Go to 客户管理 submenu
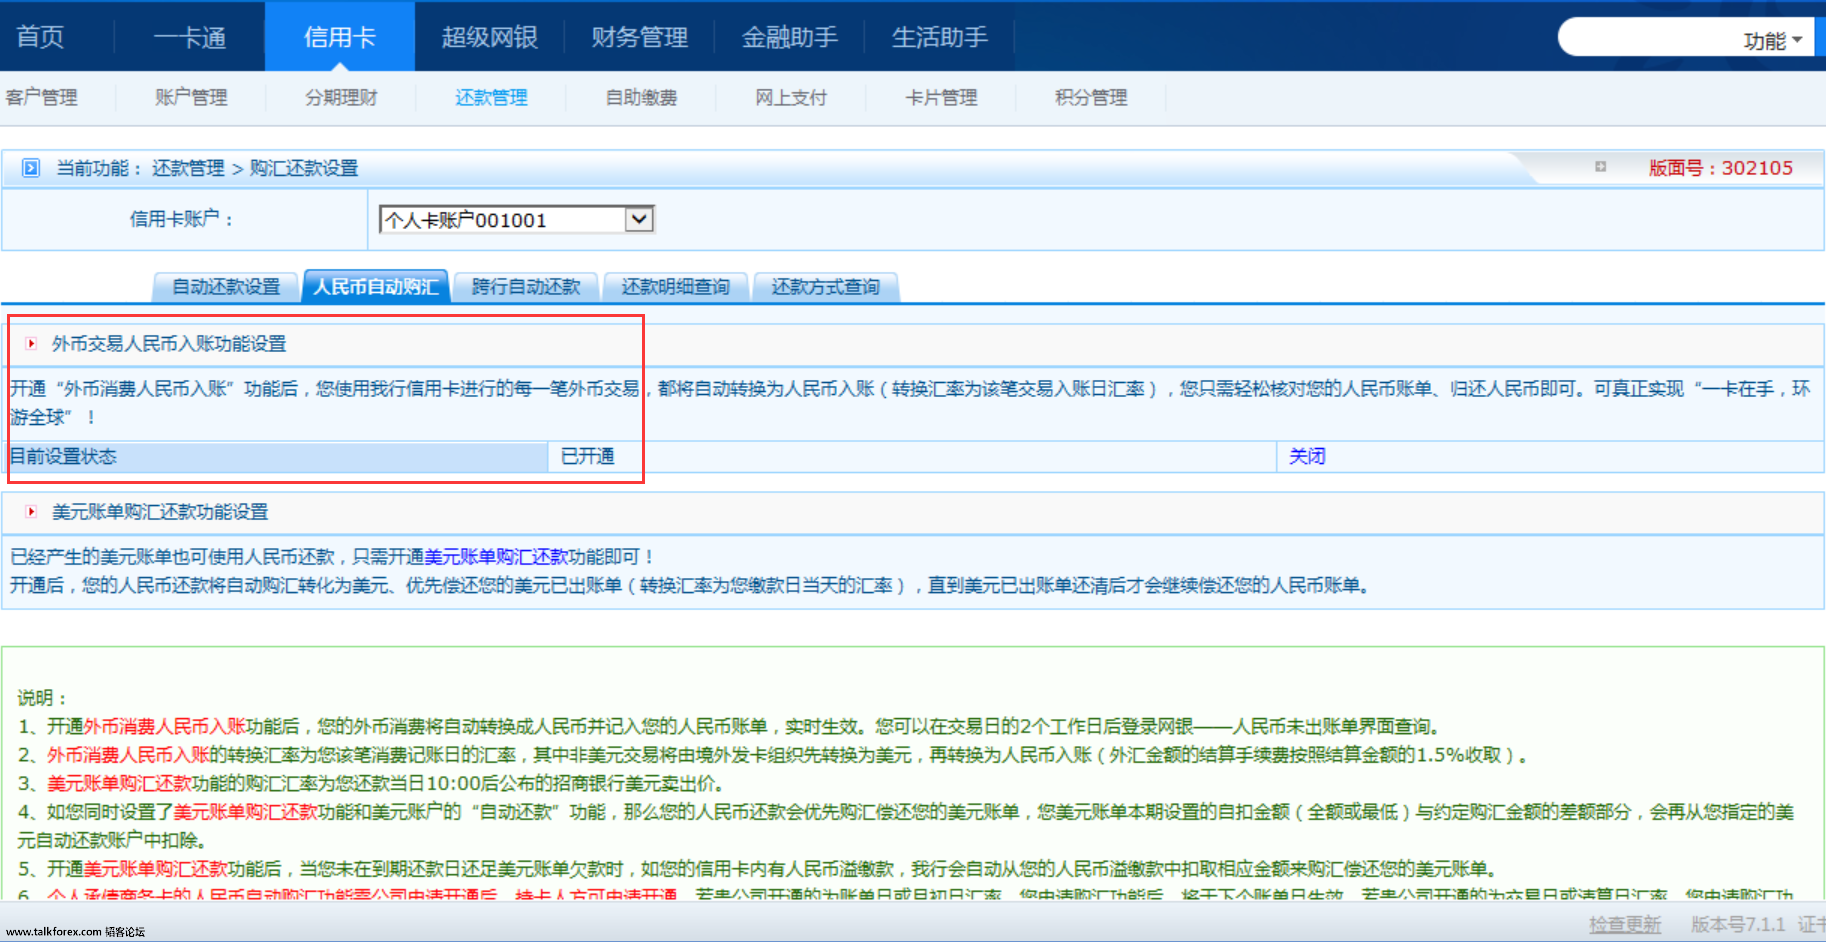 coord(41,98)
